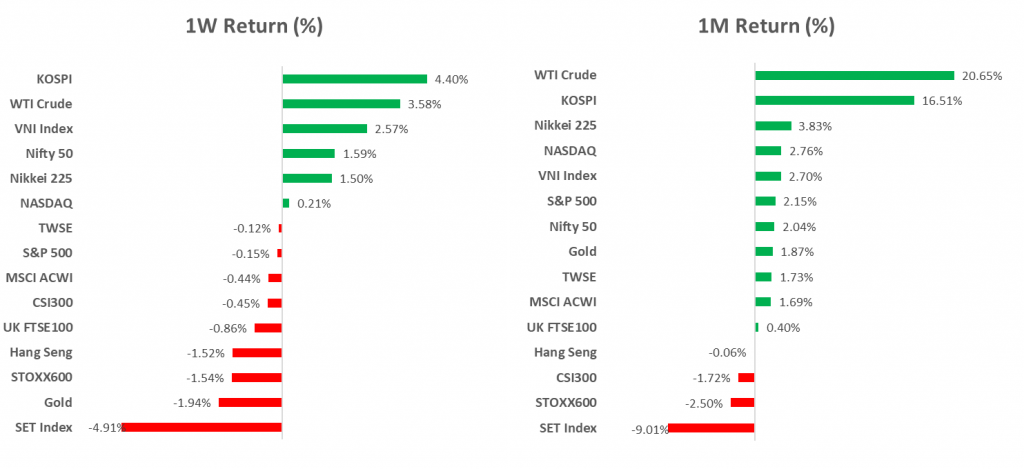Click the KOSPI 4.40% green bar

coord(355,79)
